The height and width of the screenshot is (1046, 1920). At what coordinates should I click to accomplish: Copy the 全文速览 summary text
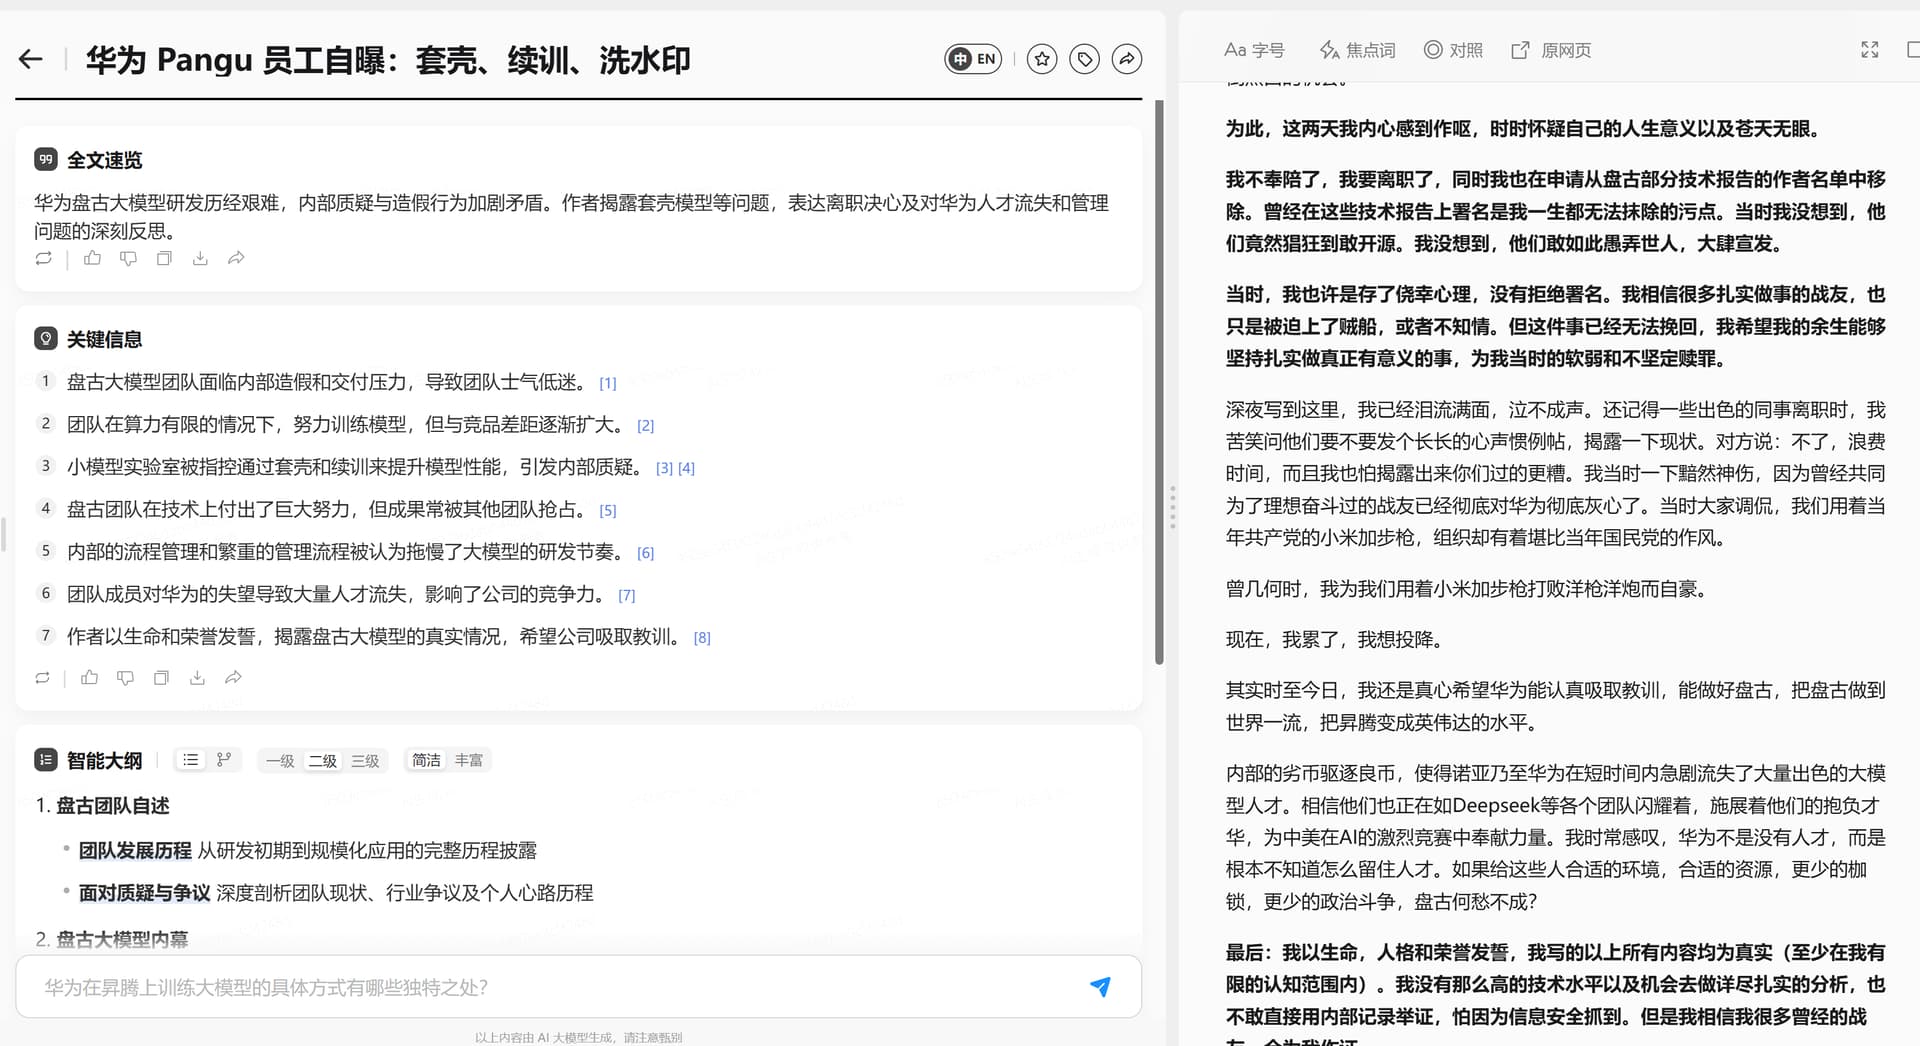164,258
